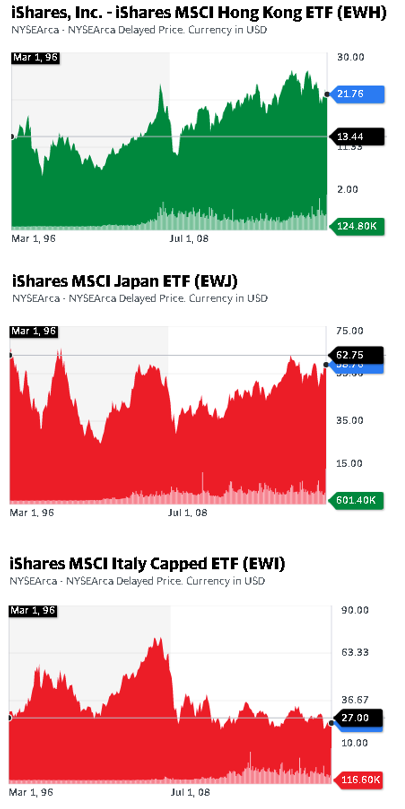
Task: Click the EWJ 62.75 crosshair price label
Action: tap(357, 354)
